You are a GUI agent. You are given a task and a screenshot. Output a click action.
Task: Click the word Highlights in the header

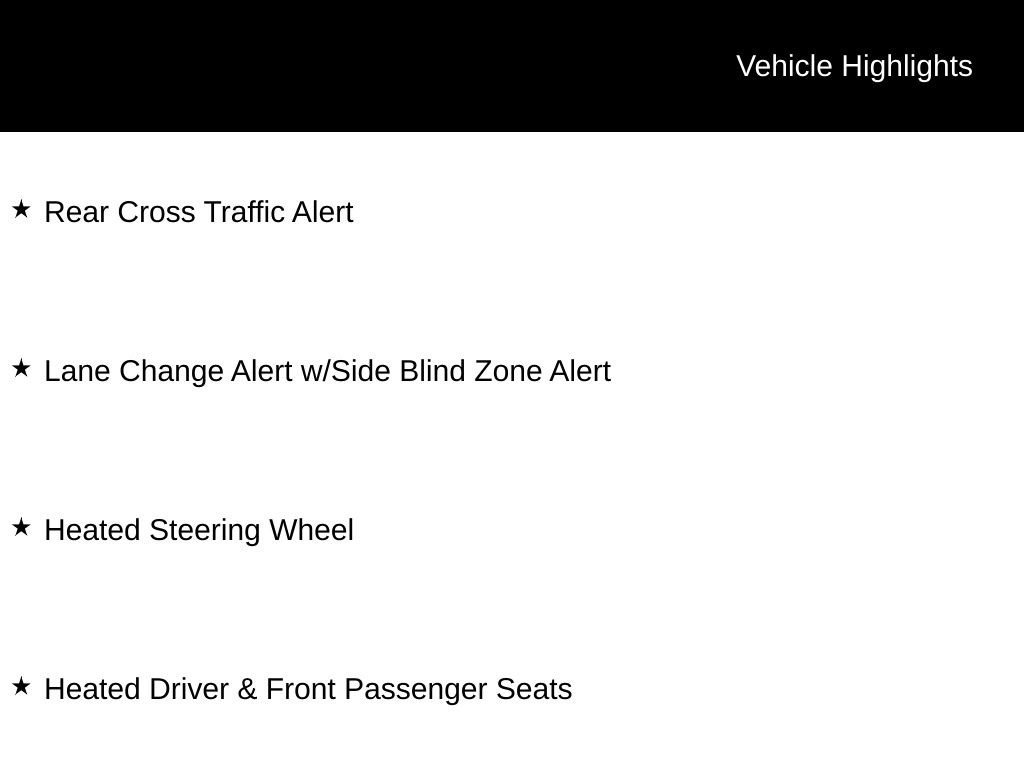[x=907, y=66]
